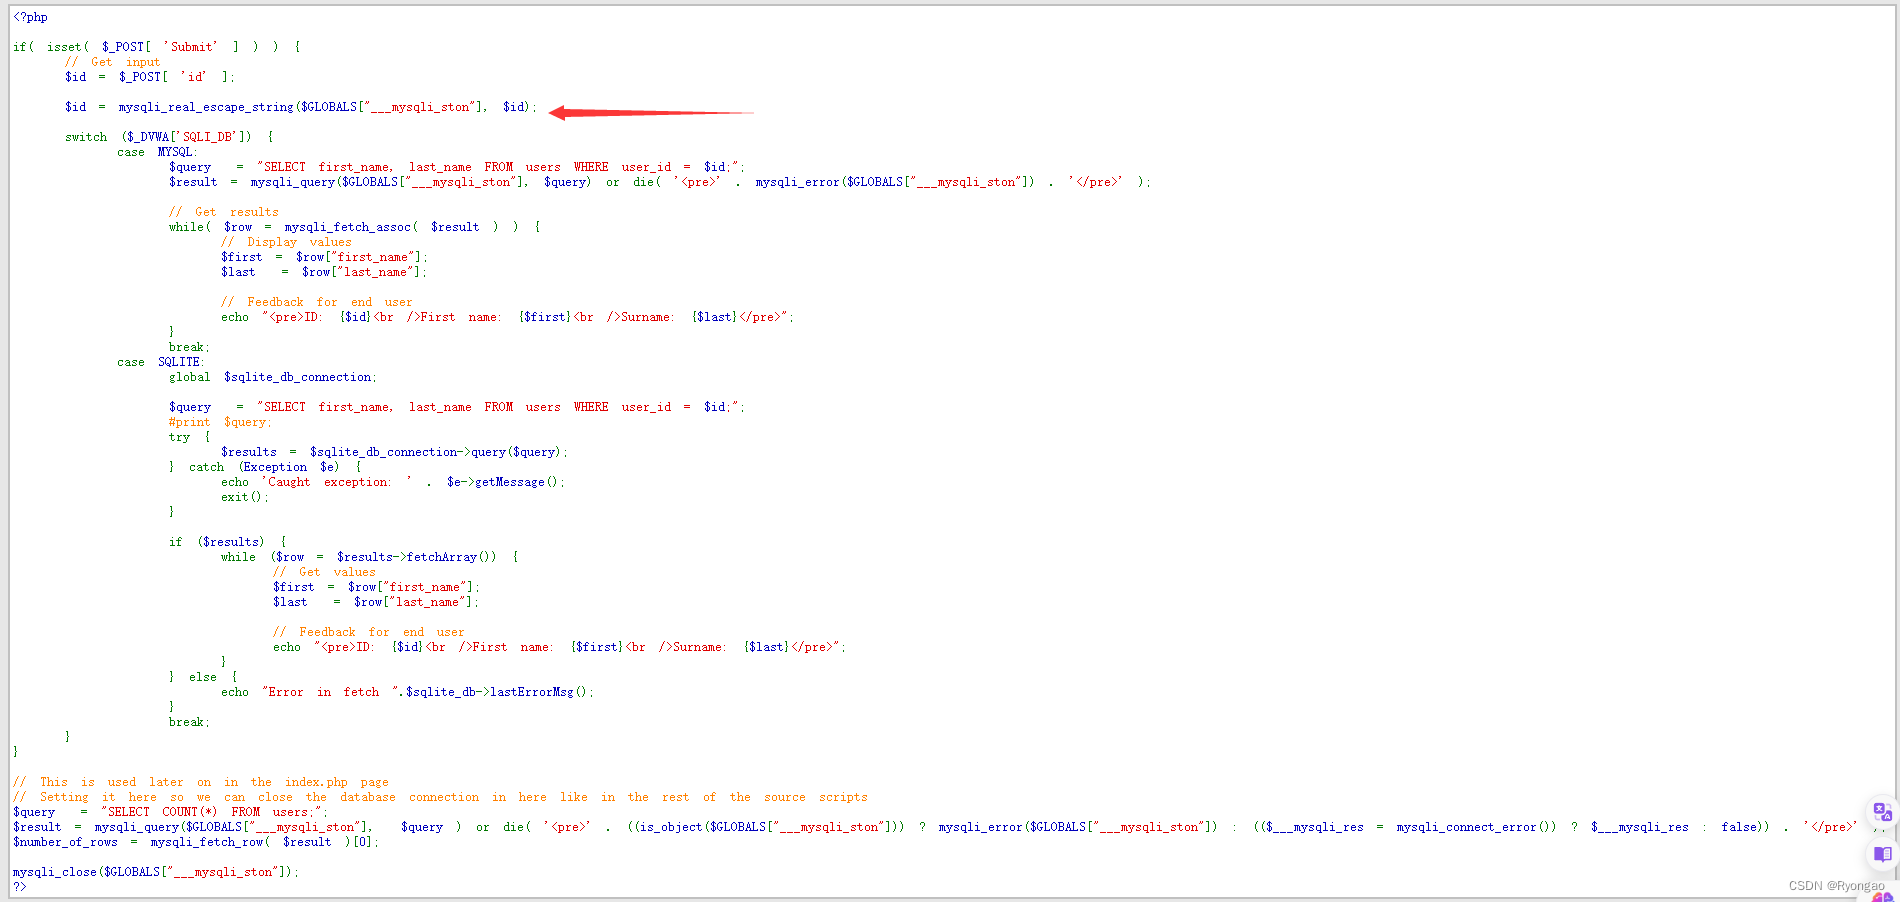1900x902 pixels.
Task: Click the mysqli_close($GLOBALS["___mysqli_ston"]); line
Action: point(156,872)
